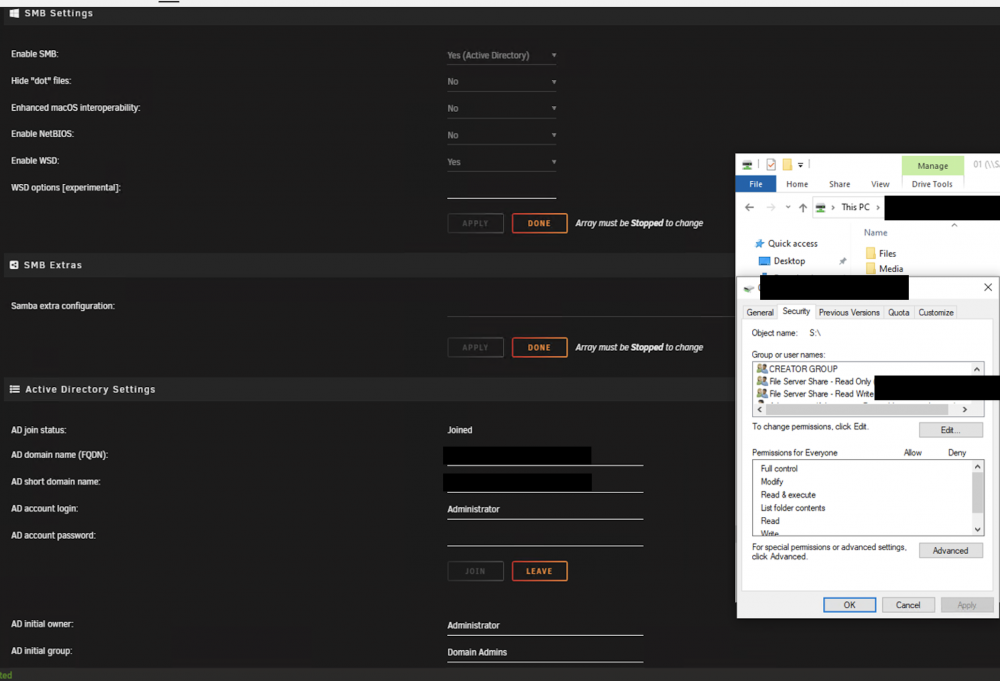Click DONE under SMB Extras

coord(540,348)
